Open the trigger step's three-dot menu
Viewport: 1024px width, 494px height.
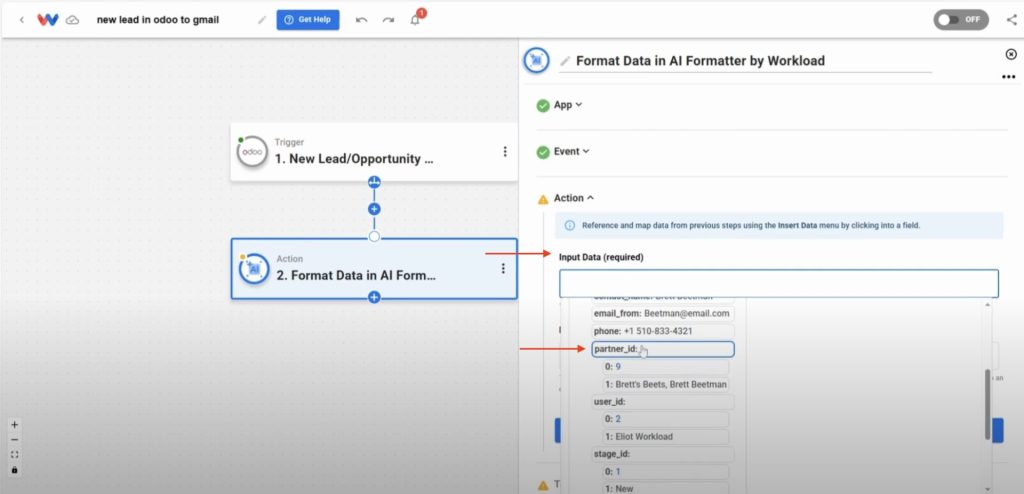(504, 152)
